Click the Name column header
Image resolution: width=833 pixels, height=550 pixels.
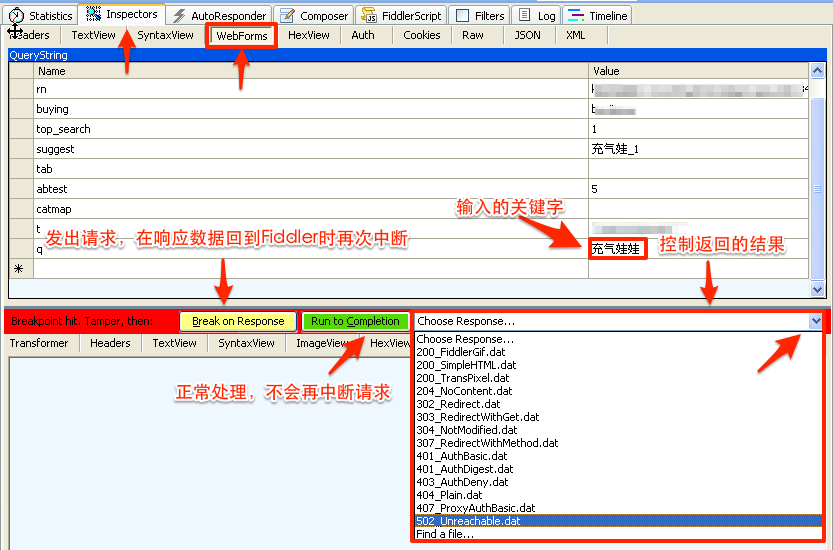click(311, 71)
